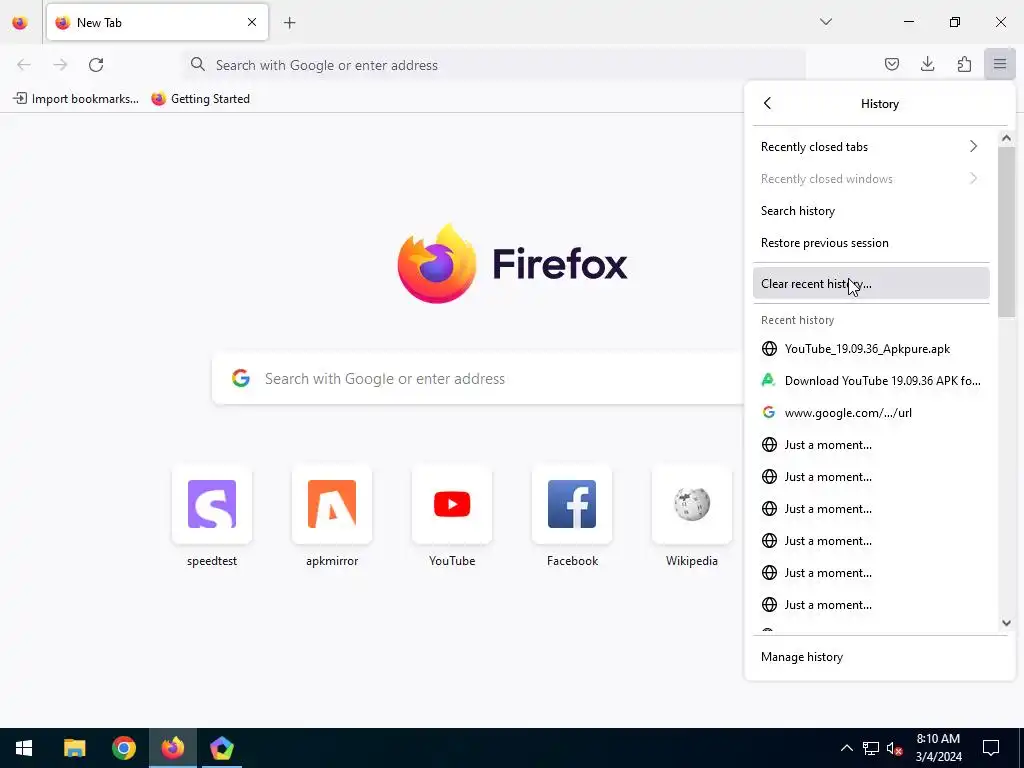Click history panel scrollbar down arrow

(x=1006, y=623)
